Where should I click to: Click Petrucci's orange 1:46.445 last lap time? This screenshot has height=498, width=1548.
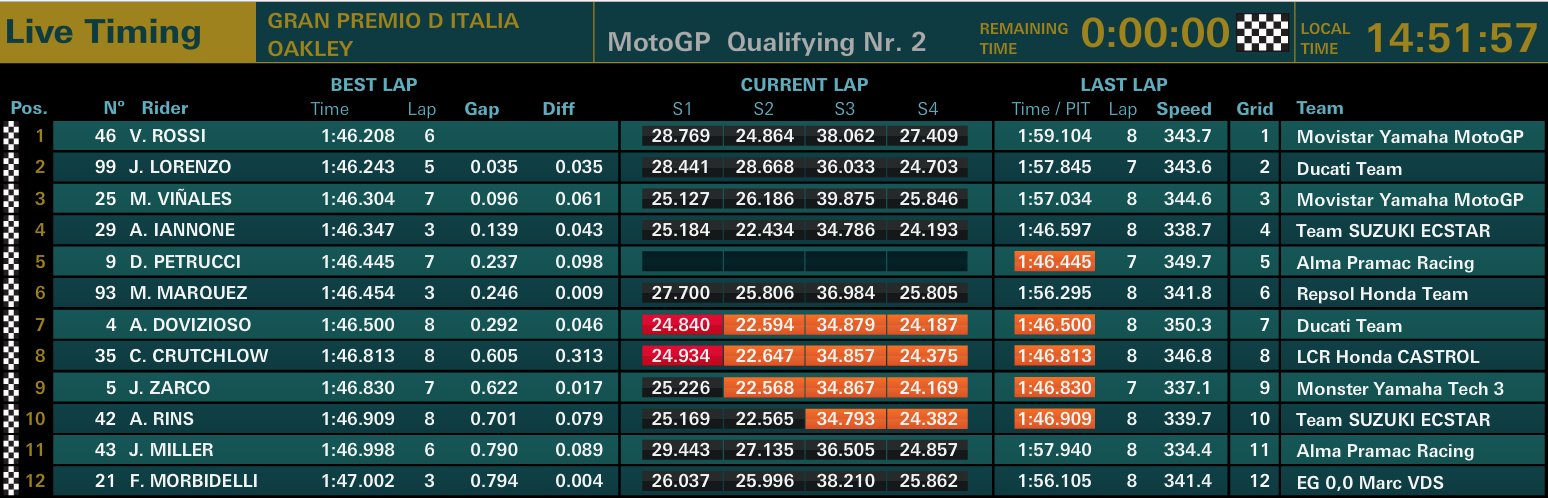(x=1054, y=262)
